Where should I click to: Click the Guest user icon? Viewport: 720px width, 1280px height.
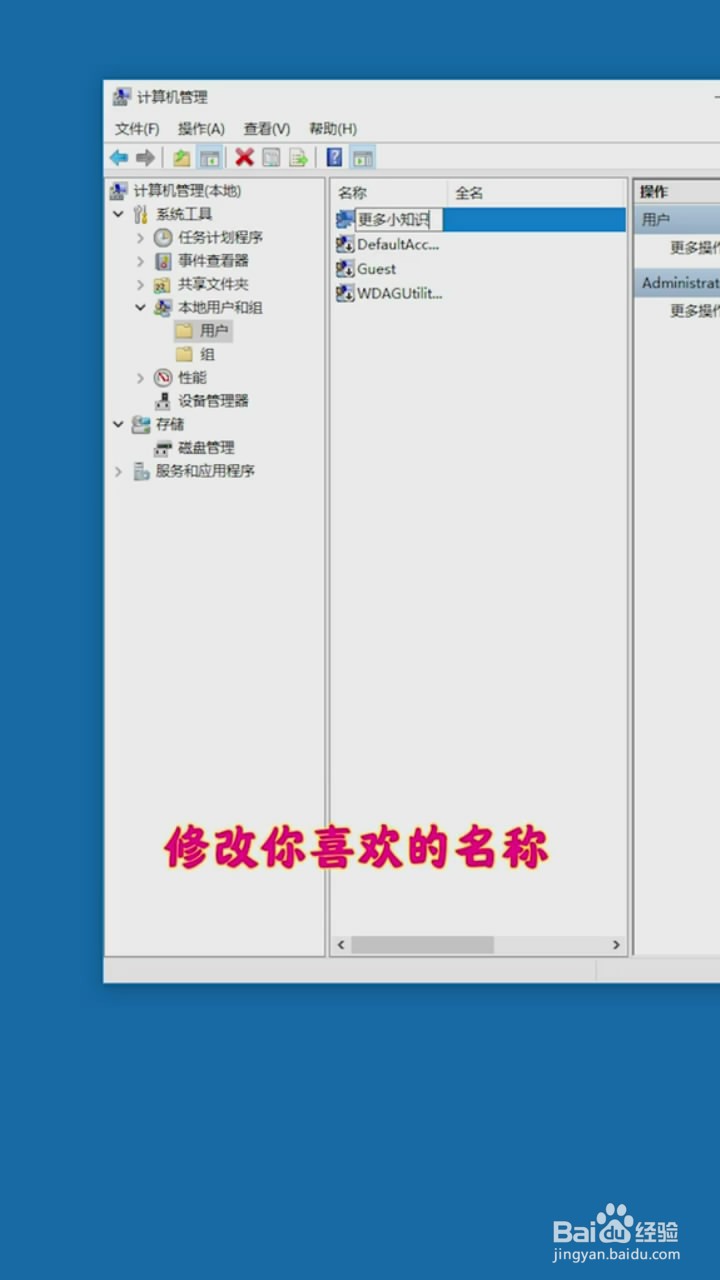point(345,268)
